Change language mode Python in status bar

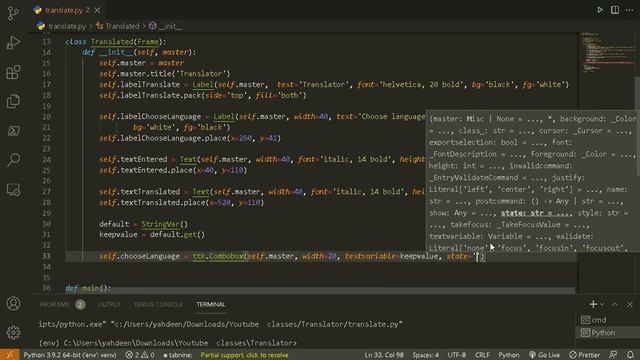[509, 355]
